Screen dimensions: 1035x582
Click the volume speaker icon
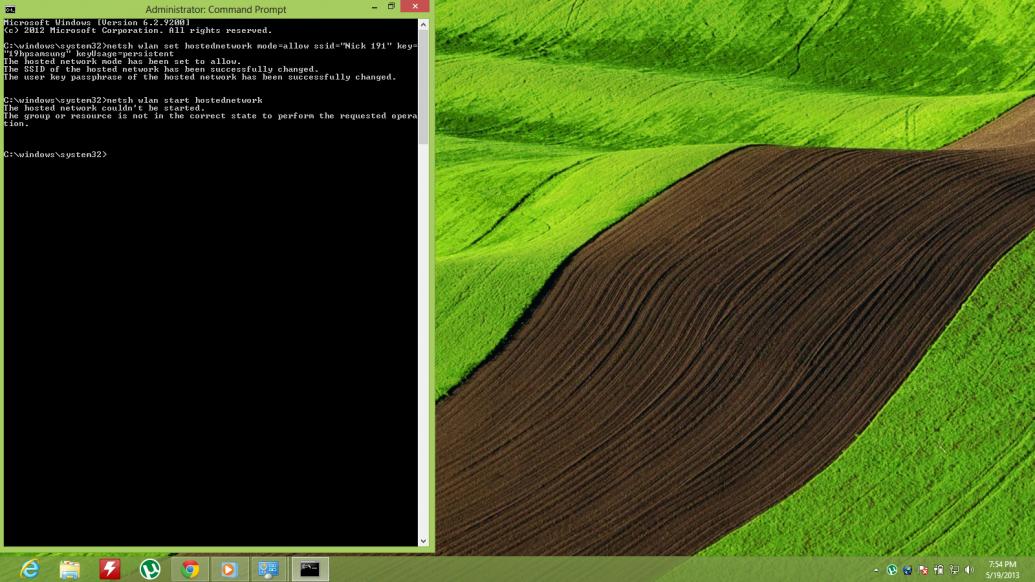[969, 570]
